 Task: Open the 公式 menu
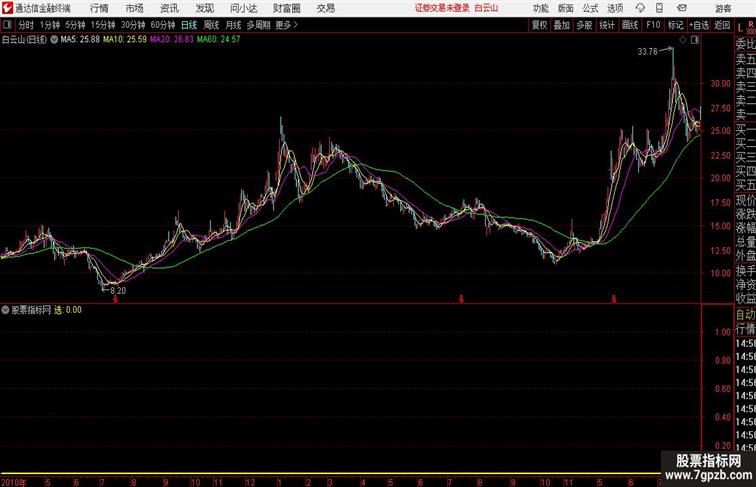[x=590, y=8]
